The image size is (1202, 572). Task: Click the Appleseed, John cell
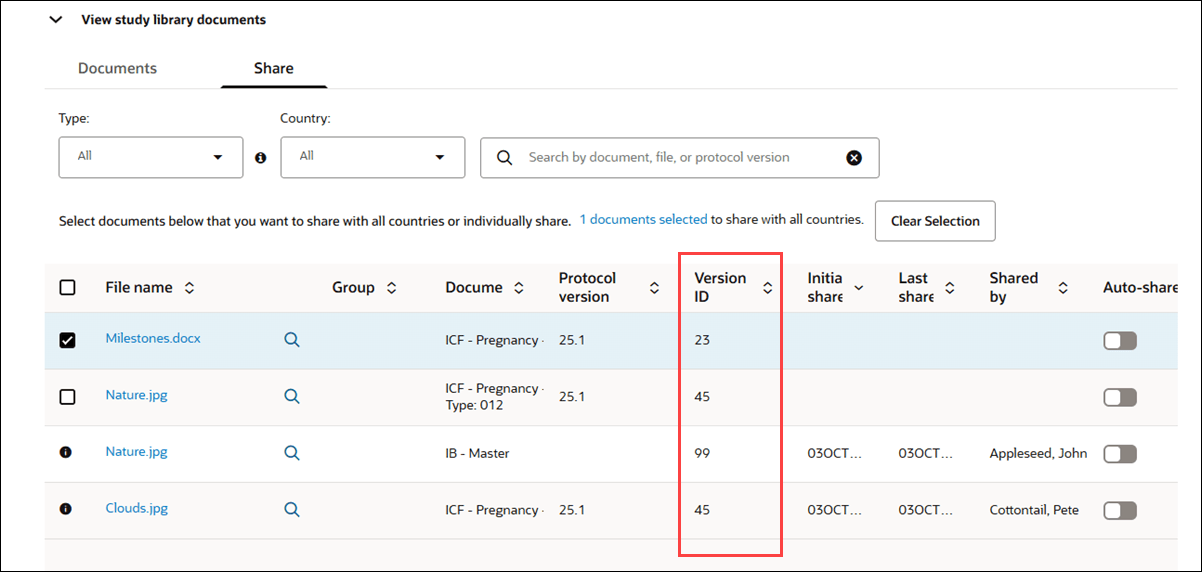(x=1038, y=453)
